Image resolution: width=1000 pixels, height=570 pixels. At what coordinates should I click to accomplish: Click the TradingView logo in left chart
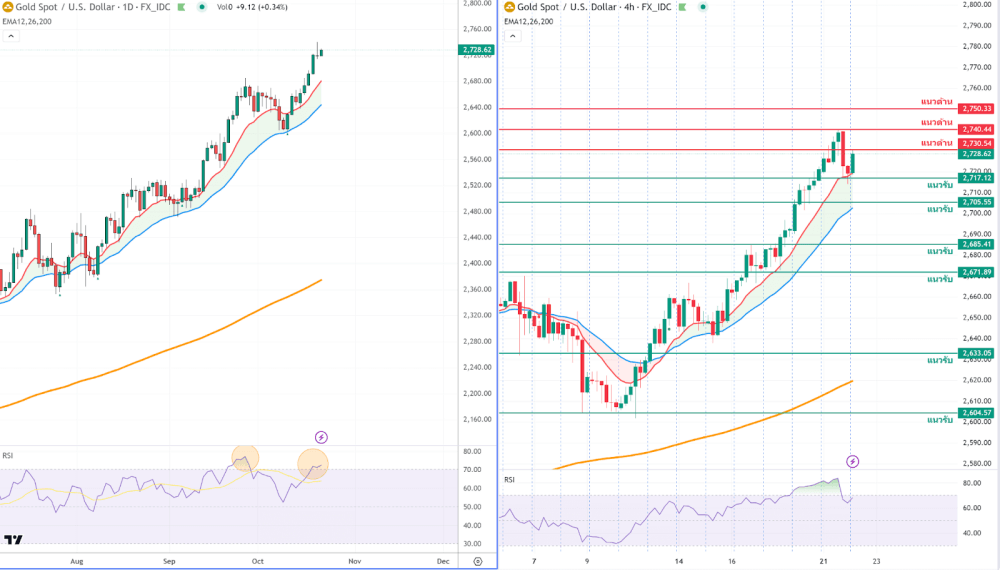pyautogui.click(x=13, y=540)
